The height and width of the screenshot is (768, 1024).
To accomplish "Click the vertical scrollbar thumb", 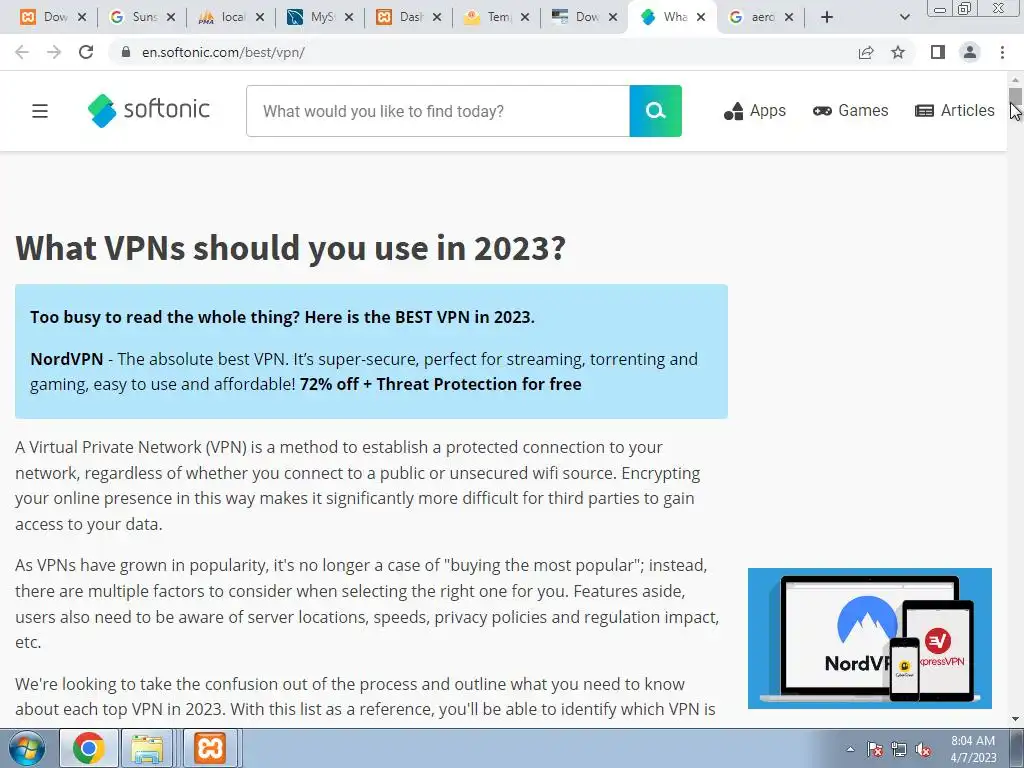I will coord(1016,96).
